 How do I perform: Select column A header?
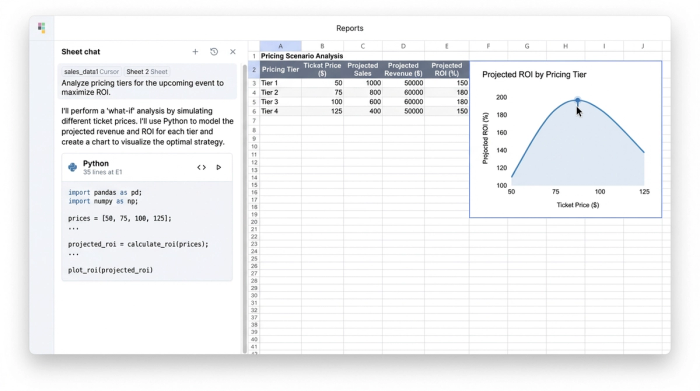pyautogui.click(x=280, y=46)
